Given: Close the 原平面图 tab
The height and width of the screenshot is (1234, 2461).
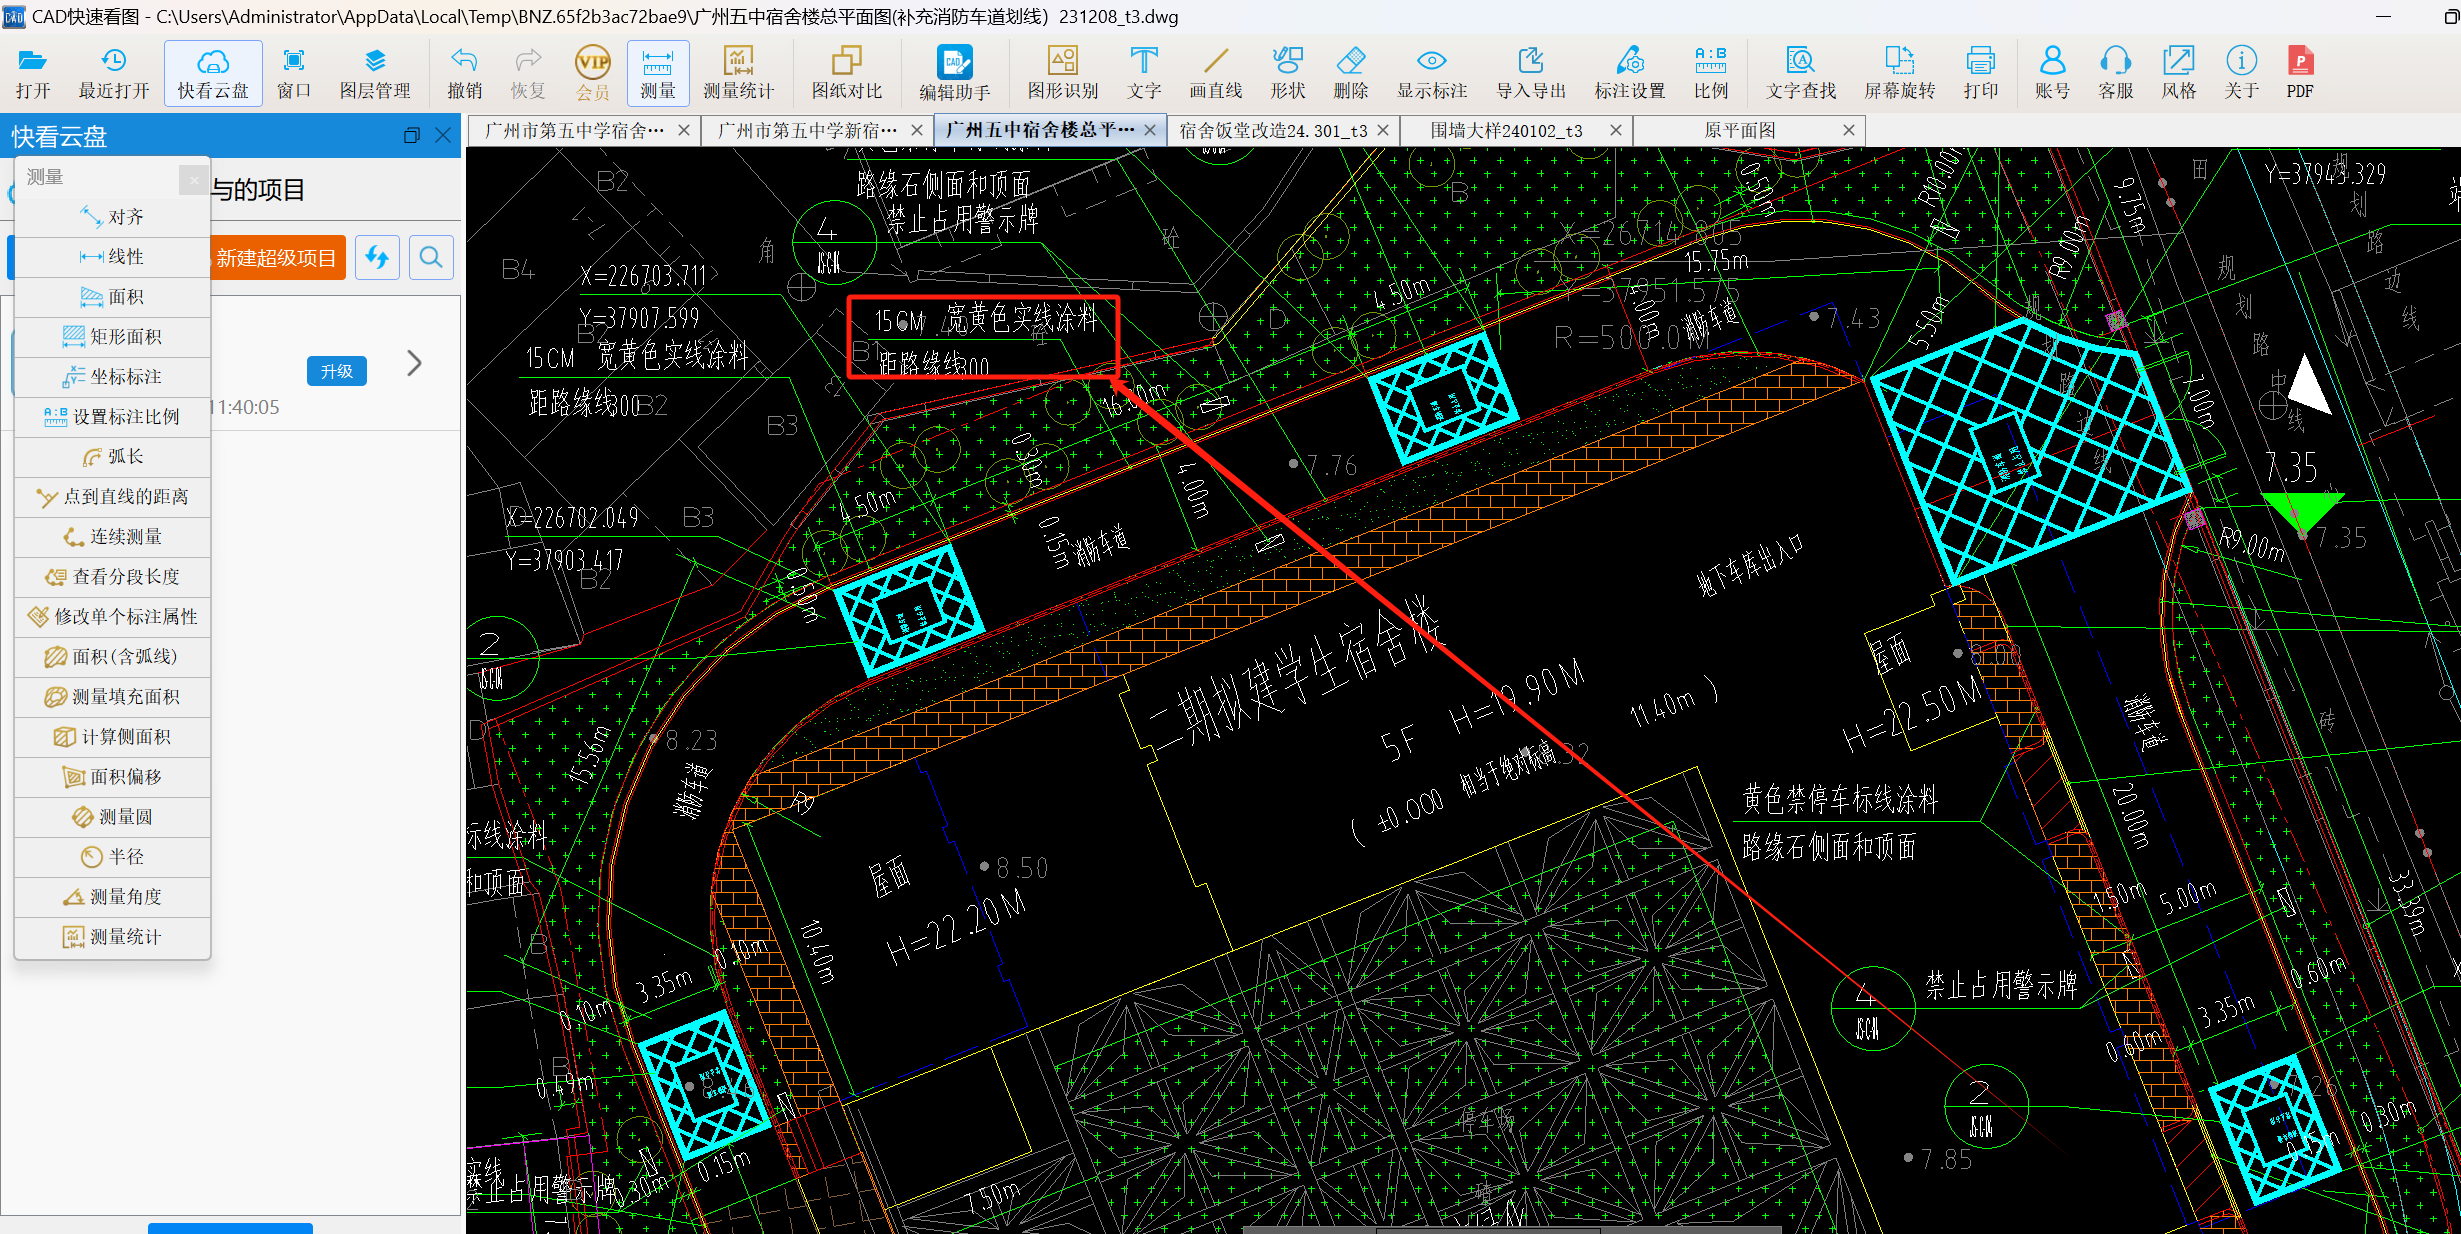Looking at the screenshot, I should pos(1849,130).
